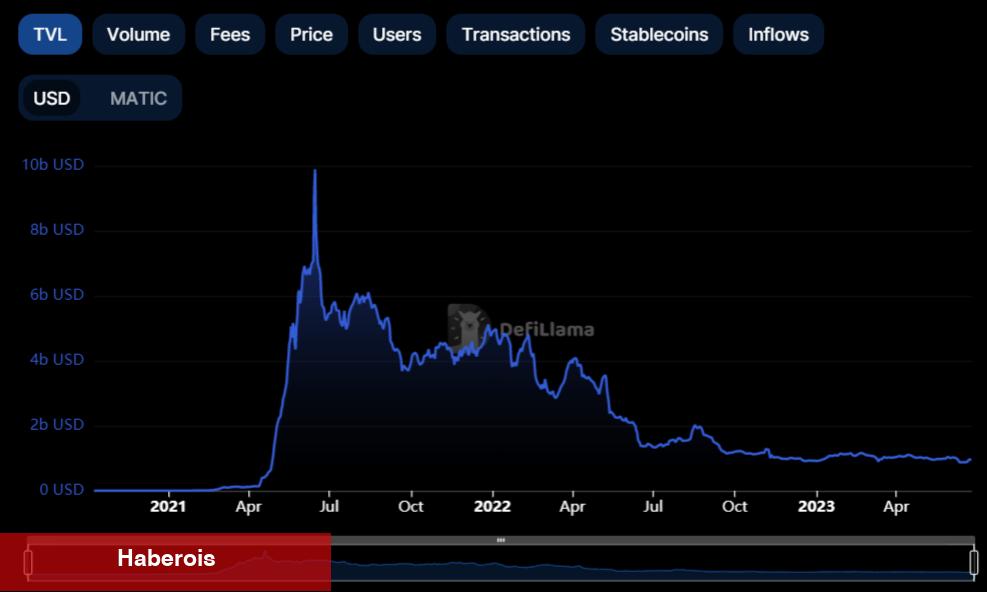Set denomination to USD
987x592 pixels.
click(x=52, y=98)
